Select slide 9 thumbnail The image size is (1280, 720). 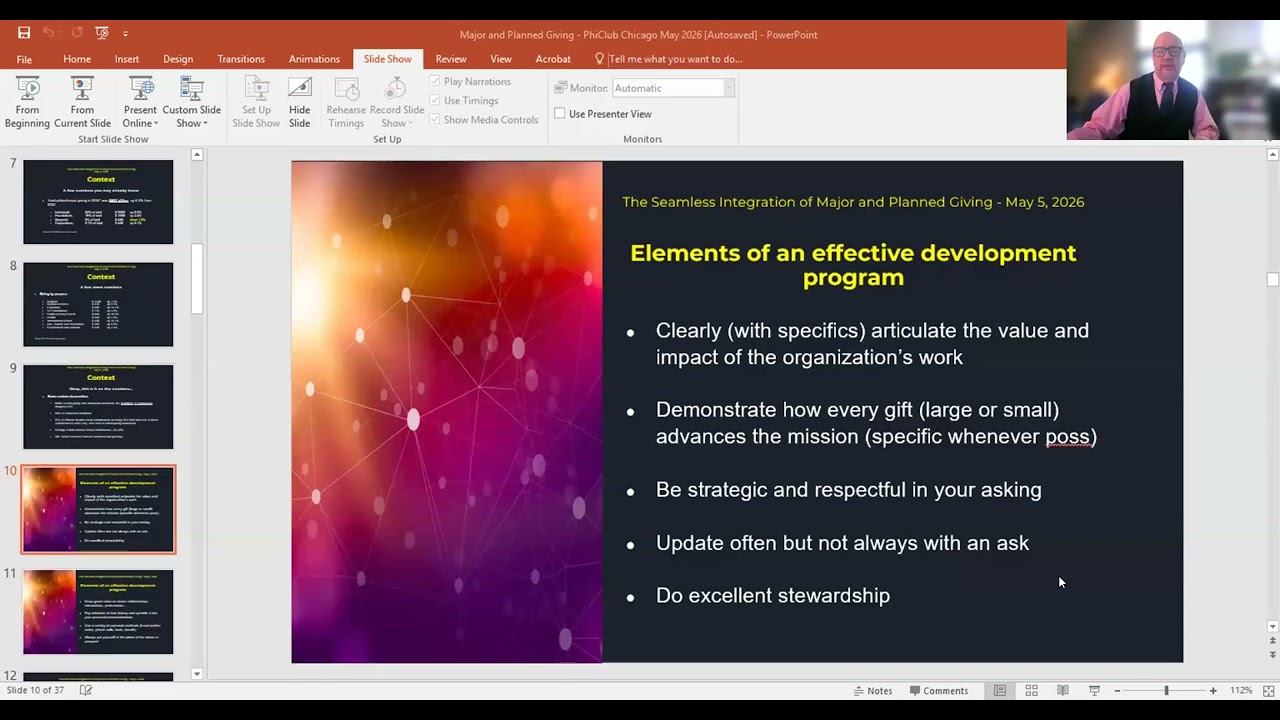click(x=98, y=406)
